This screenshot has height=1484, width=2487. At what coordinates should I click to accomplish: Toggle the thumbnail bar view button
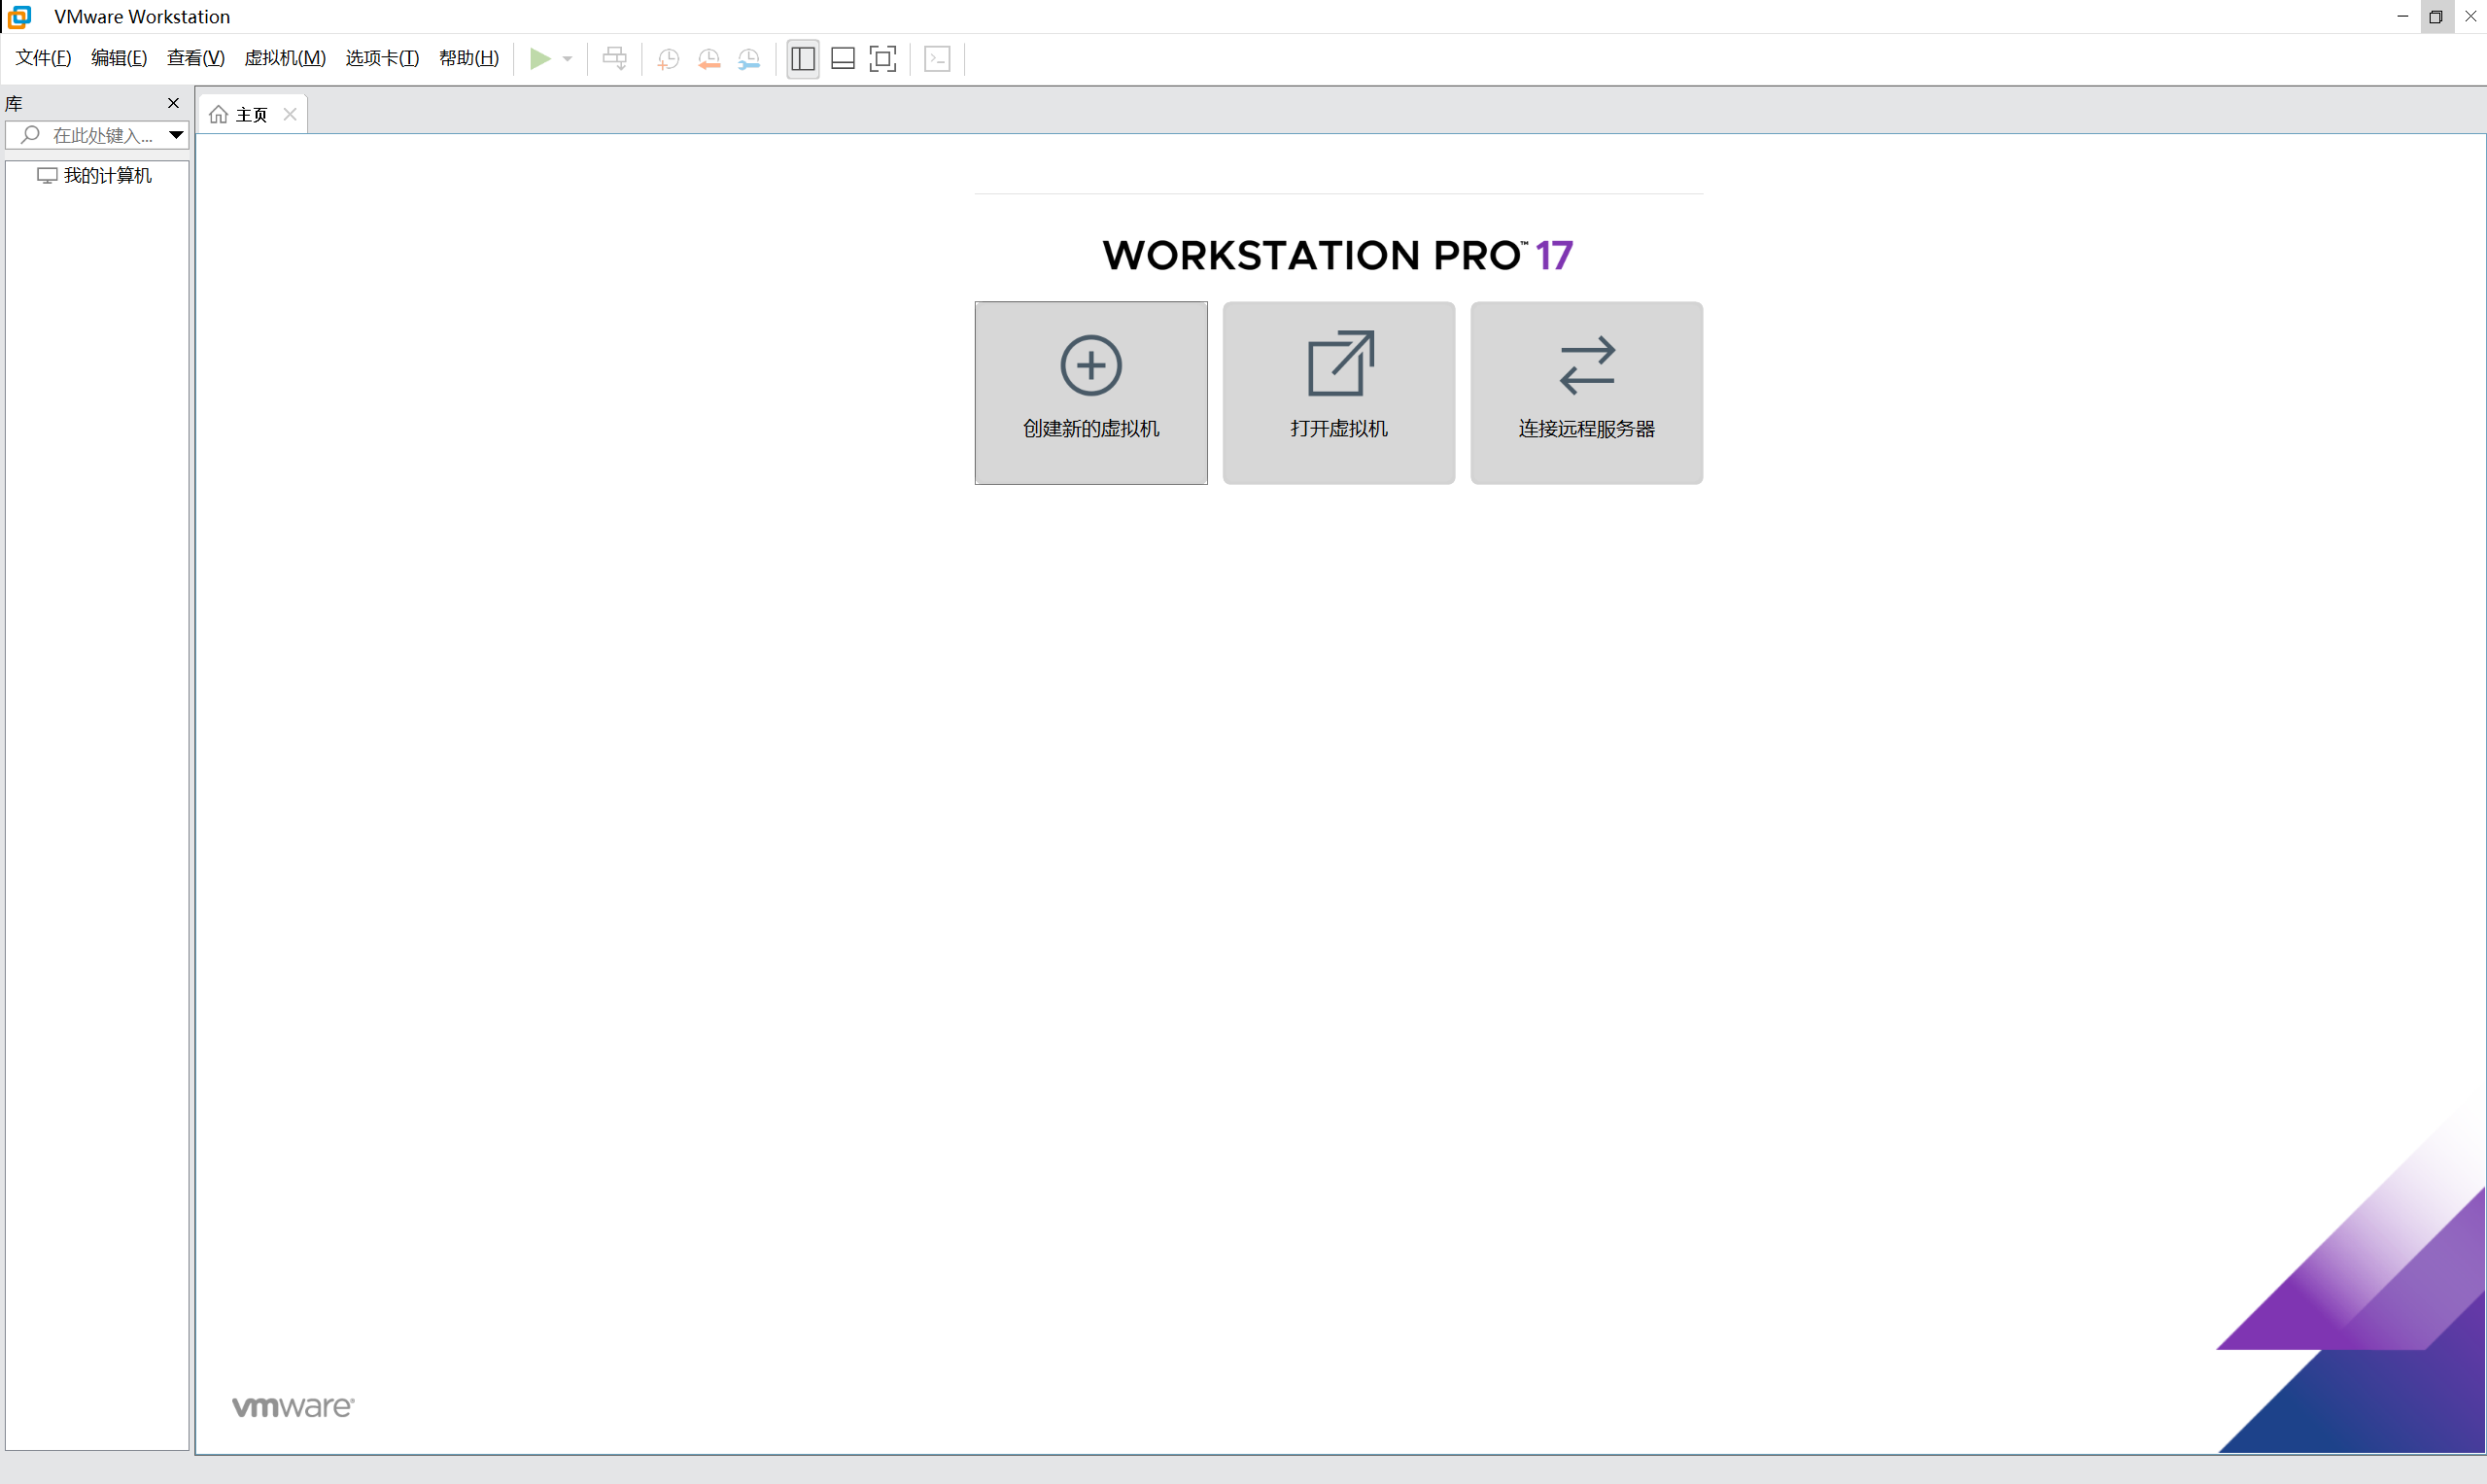pos(843,59)
